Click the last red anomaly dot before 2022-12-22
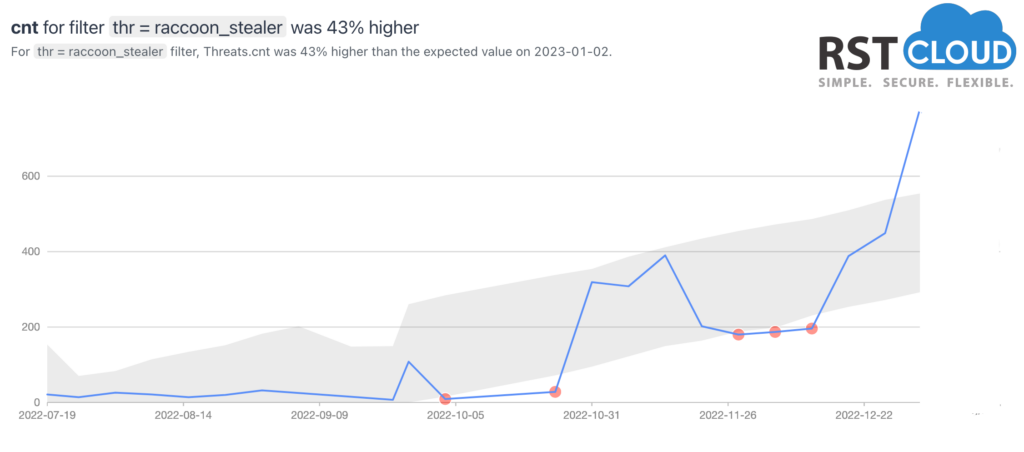This screenshot has height=452, width=1024. tap(812, 329)
